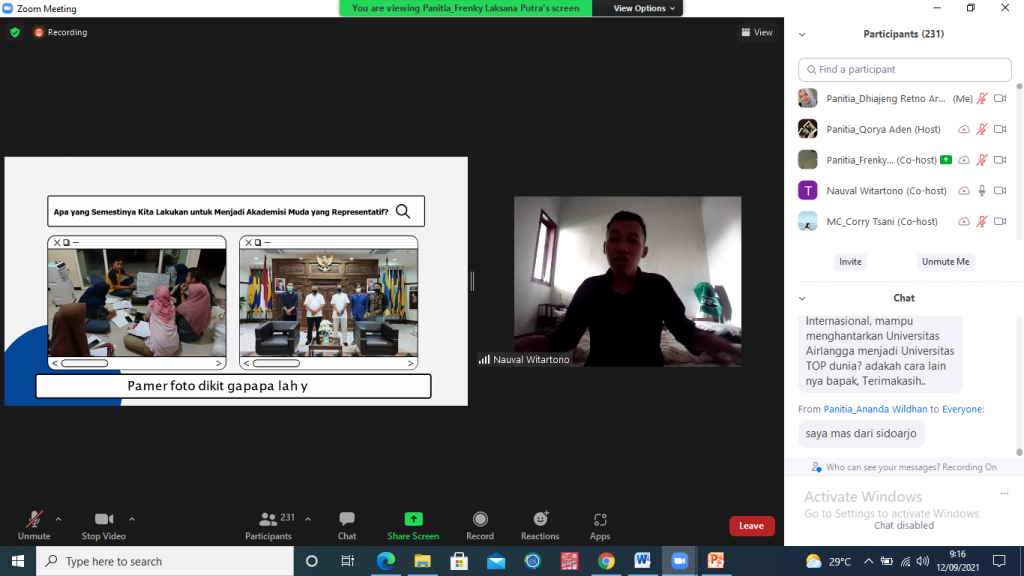Open the Reactions panel
Image resolution: width=1024 pixels, height=576 pixels.
tap(540, 519)
